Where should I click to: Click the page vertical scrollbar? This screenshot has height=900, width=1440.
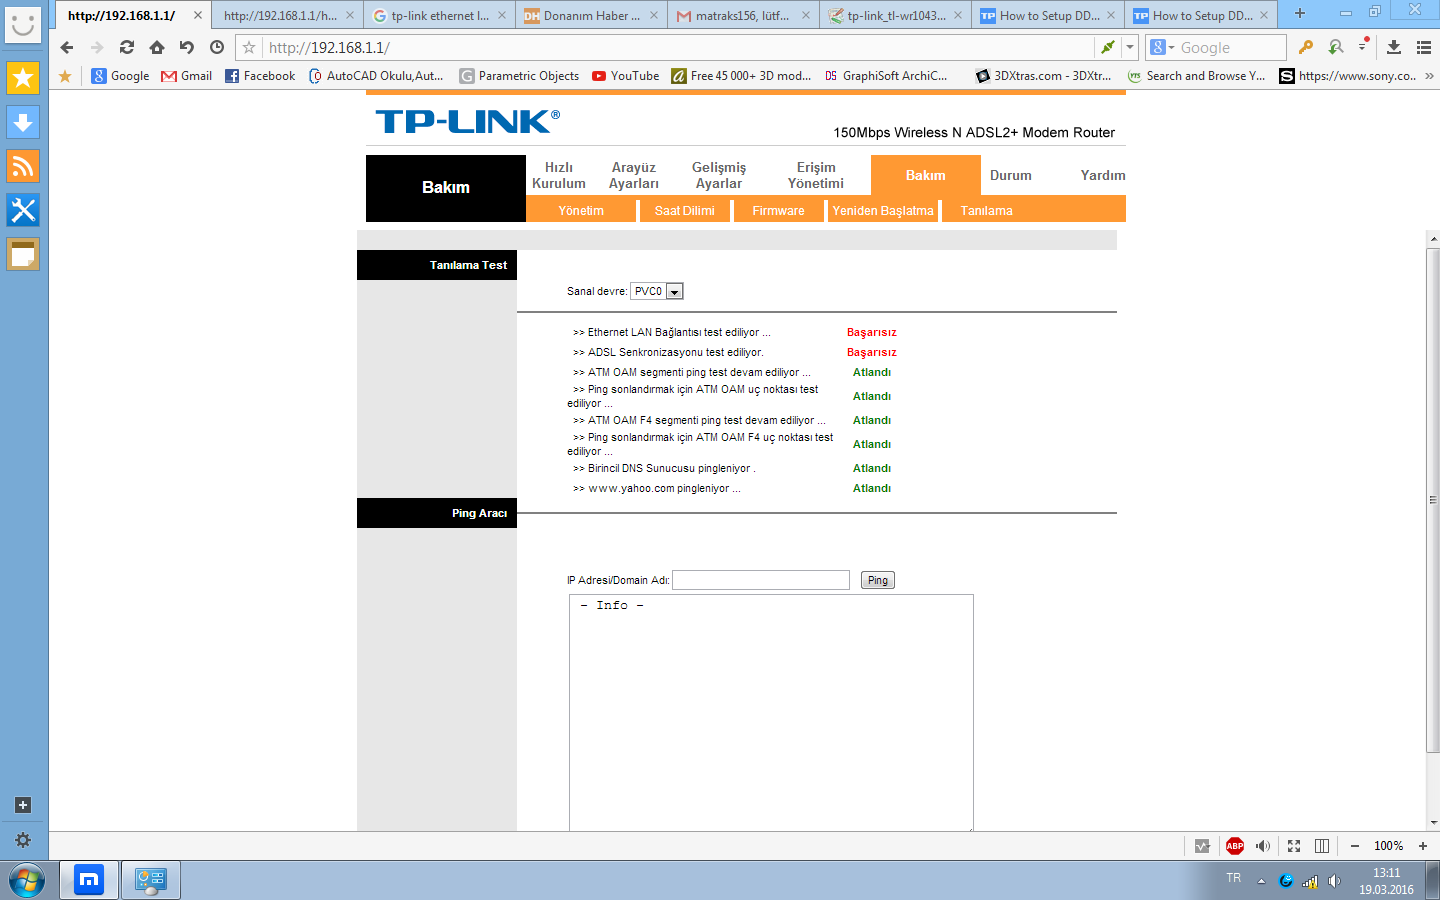coord(1433,500)
